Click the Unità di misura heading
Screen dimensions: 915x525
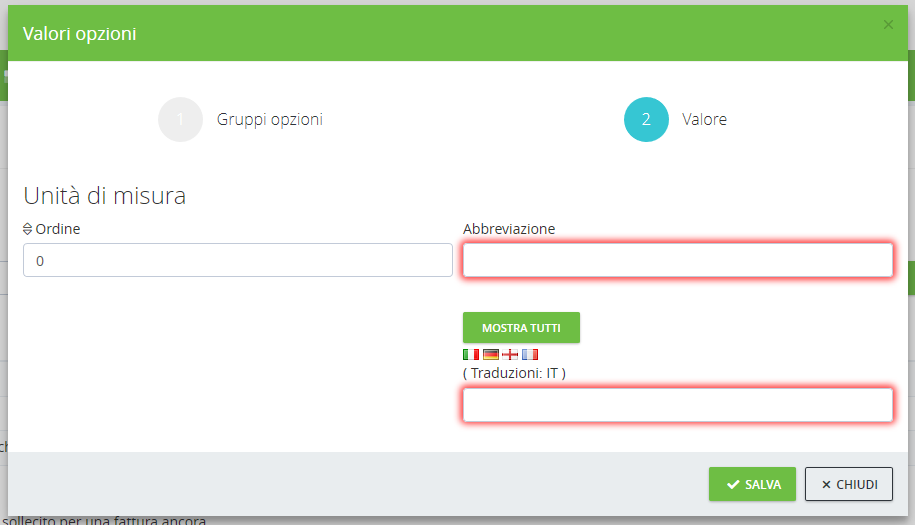(x=105, y=195)
